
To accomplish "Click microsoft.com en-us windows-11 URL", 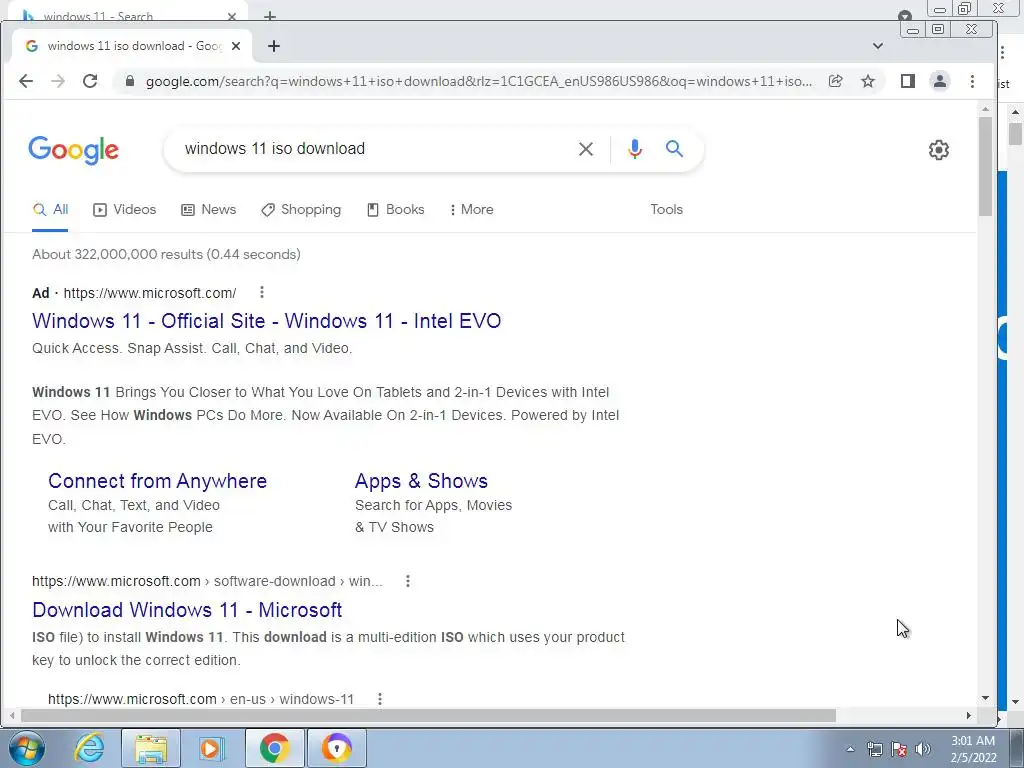I will coord(200,699).
